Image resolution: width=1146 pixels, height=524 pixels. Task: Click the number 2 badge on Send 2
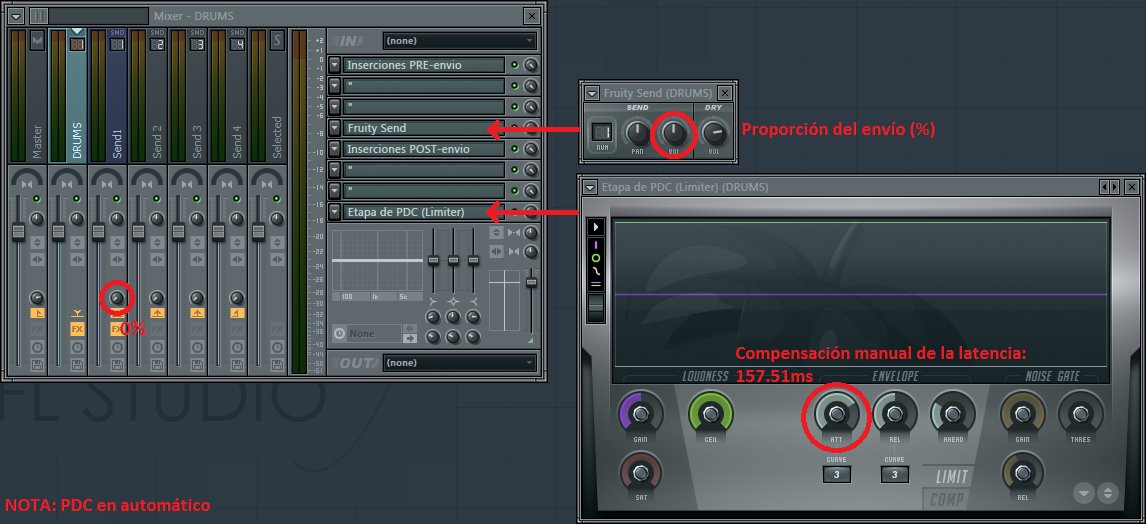157,45
